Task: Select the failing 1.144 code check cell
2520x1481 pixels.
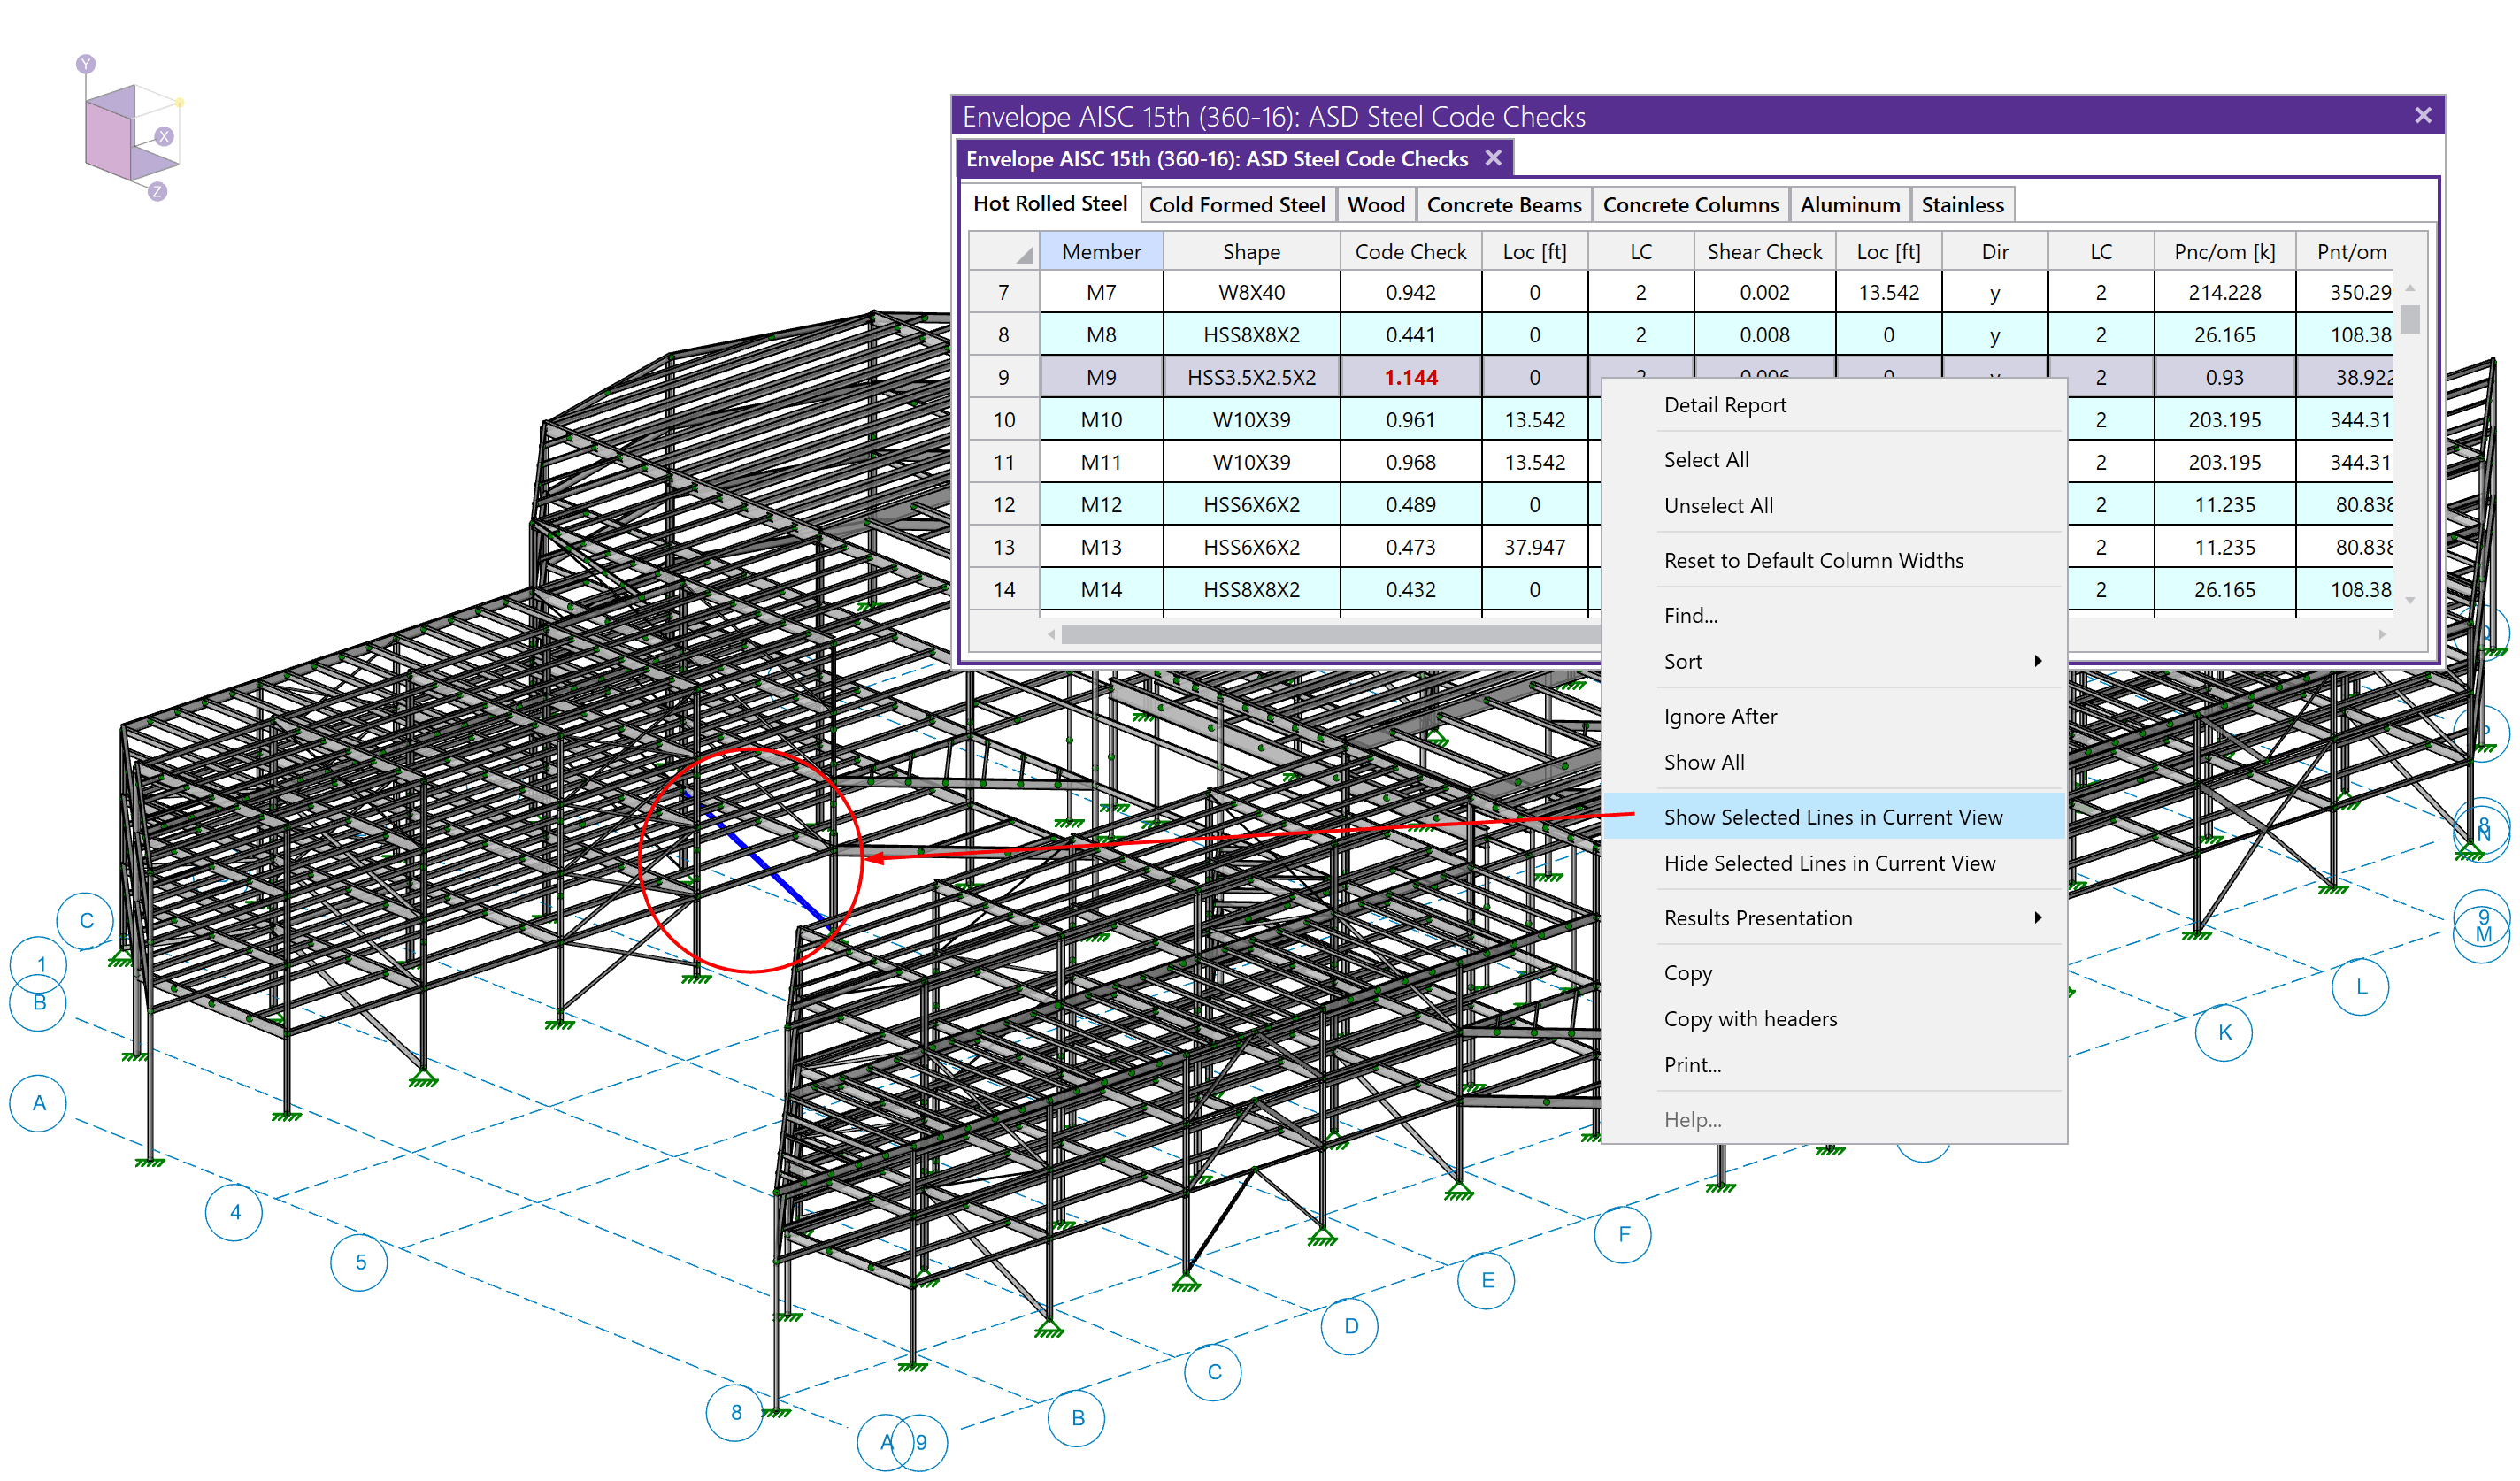Action: tap(1410, 378)
